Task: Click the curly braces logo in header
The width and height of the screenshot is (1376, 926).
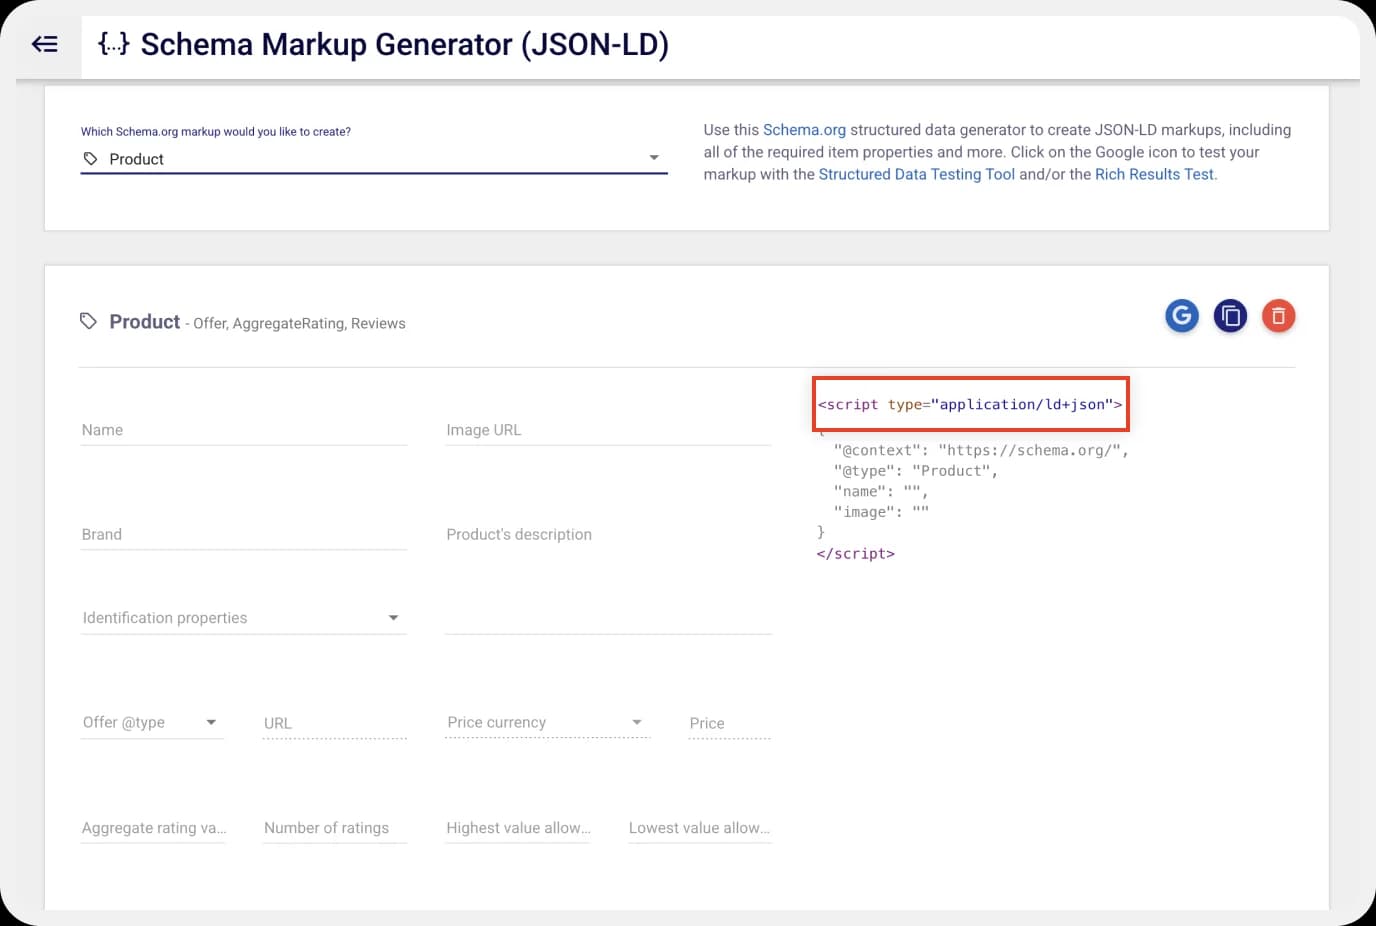Action: [113, 43]
